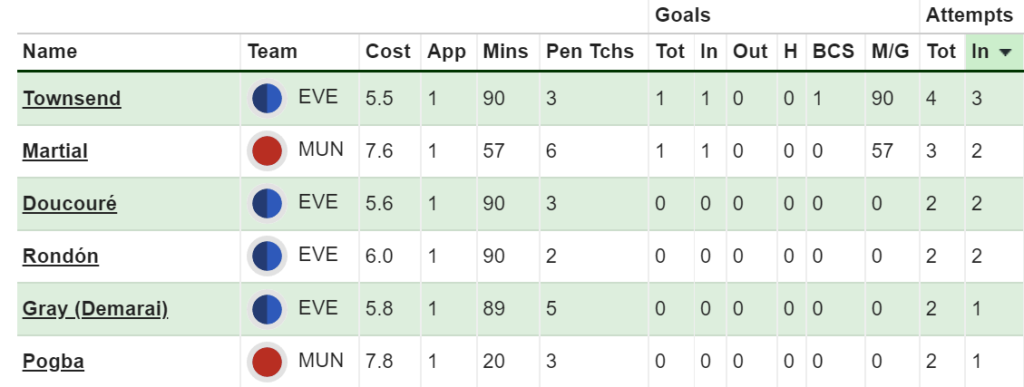Open Rondón player link

[61, 256]
